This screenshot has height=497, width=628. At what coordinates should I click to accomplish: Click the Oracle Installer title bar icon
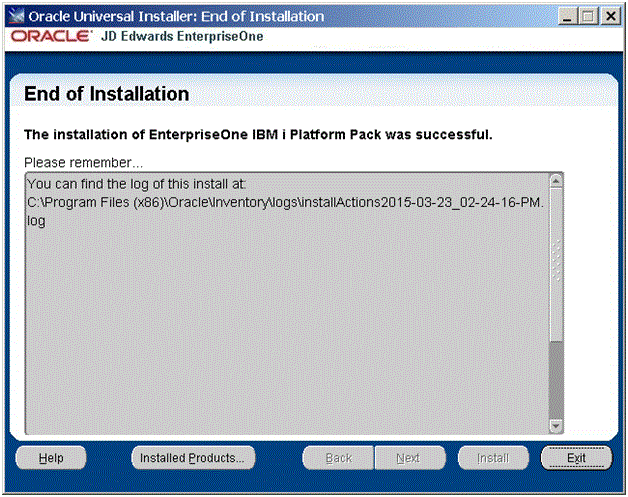click(16, 16)
